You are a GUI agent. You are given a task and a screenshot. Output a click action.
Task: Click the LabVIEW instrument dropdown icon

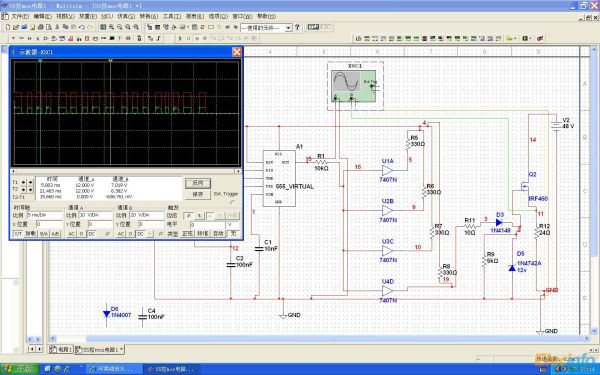[x=525, y=38]
